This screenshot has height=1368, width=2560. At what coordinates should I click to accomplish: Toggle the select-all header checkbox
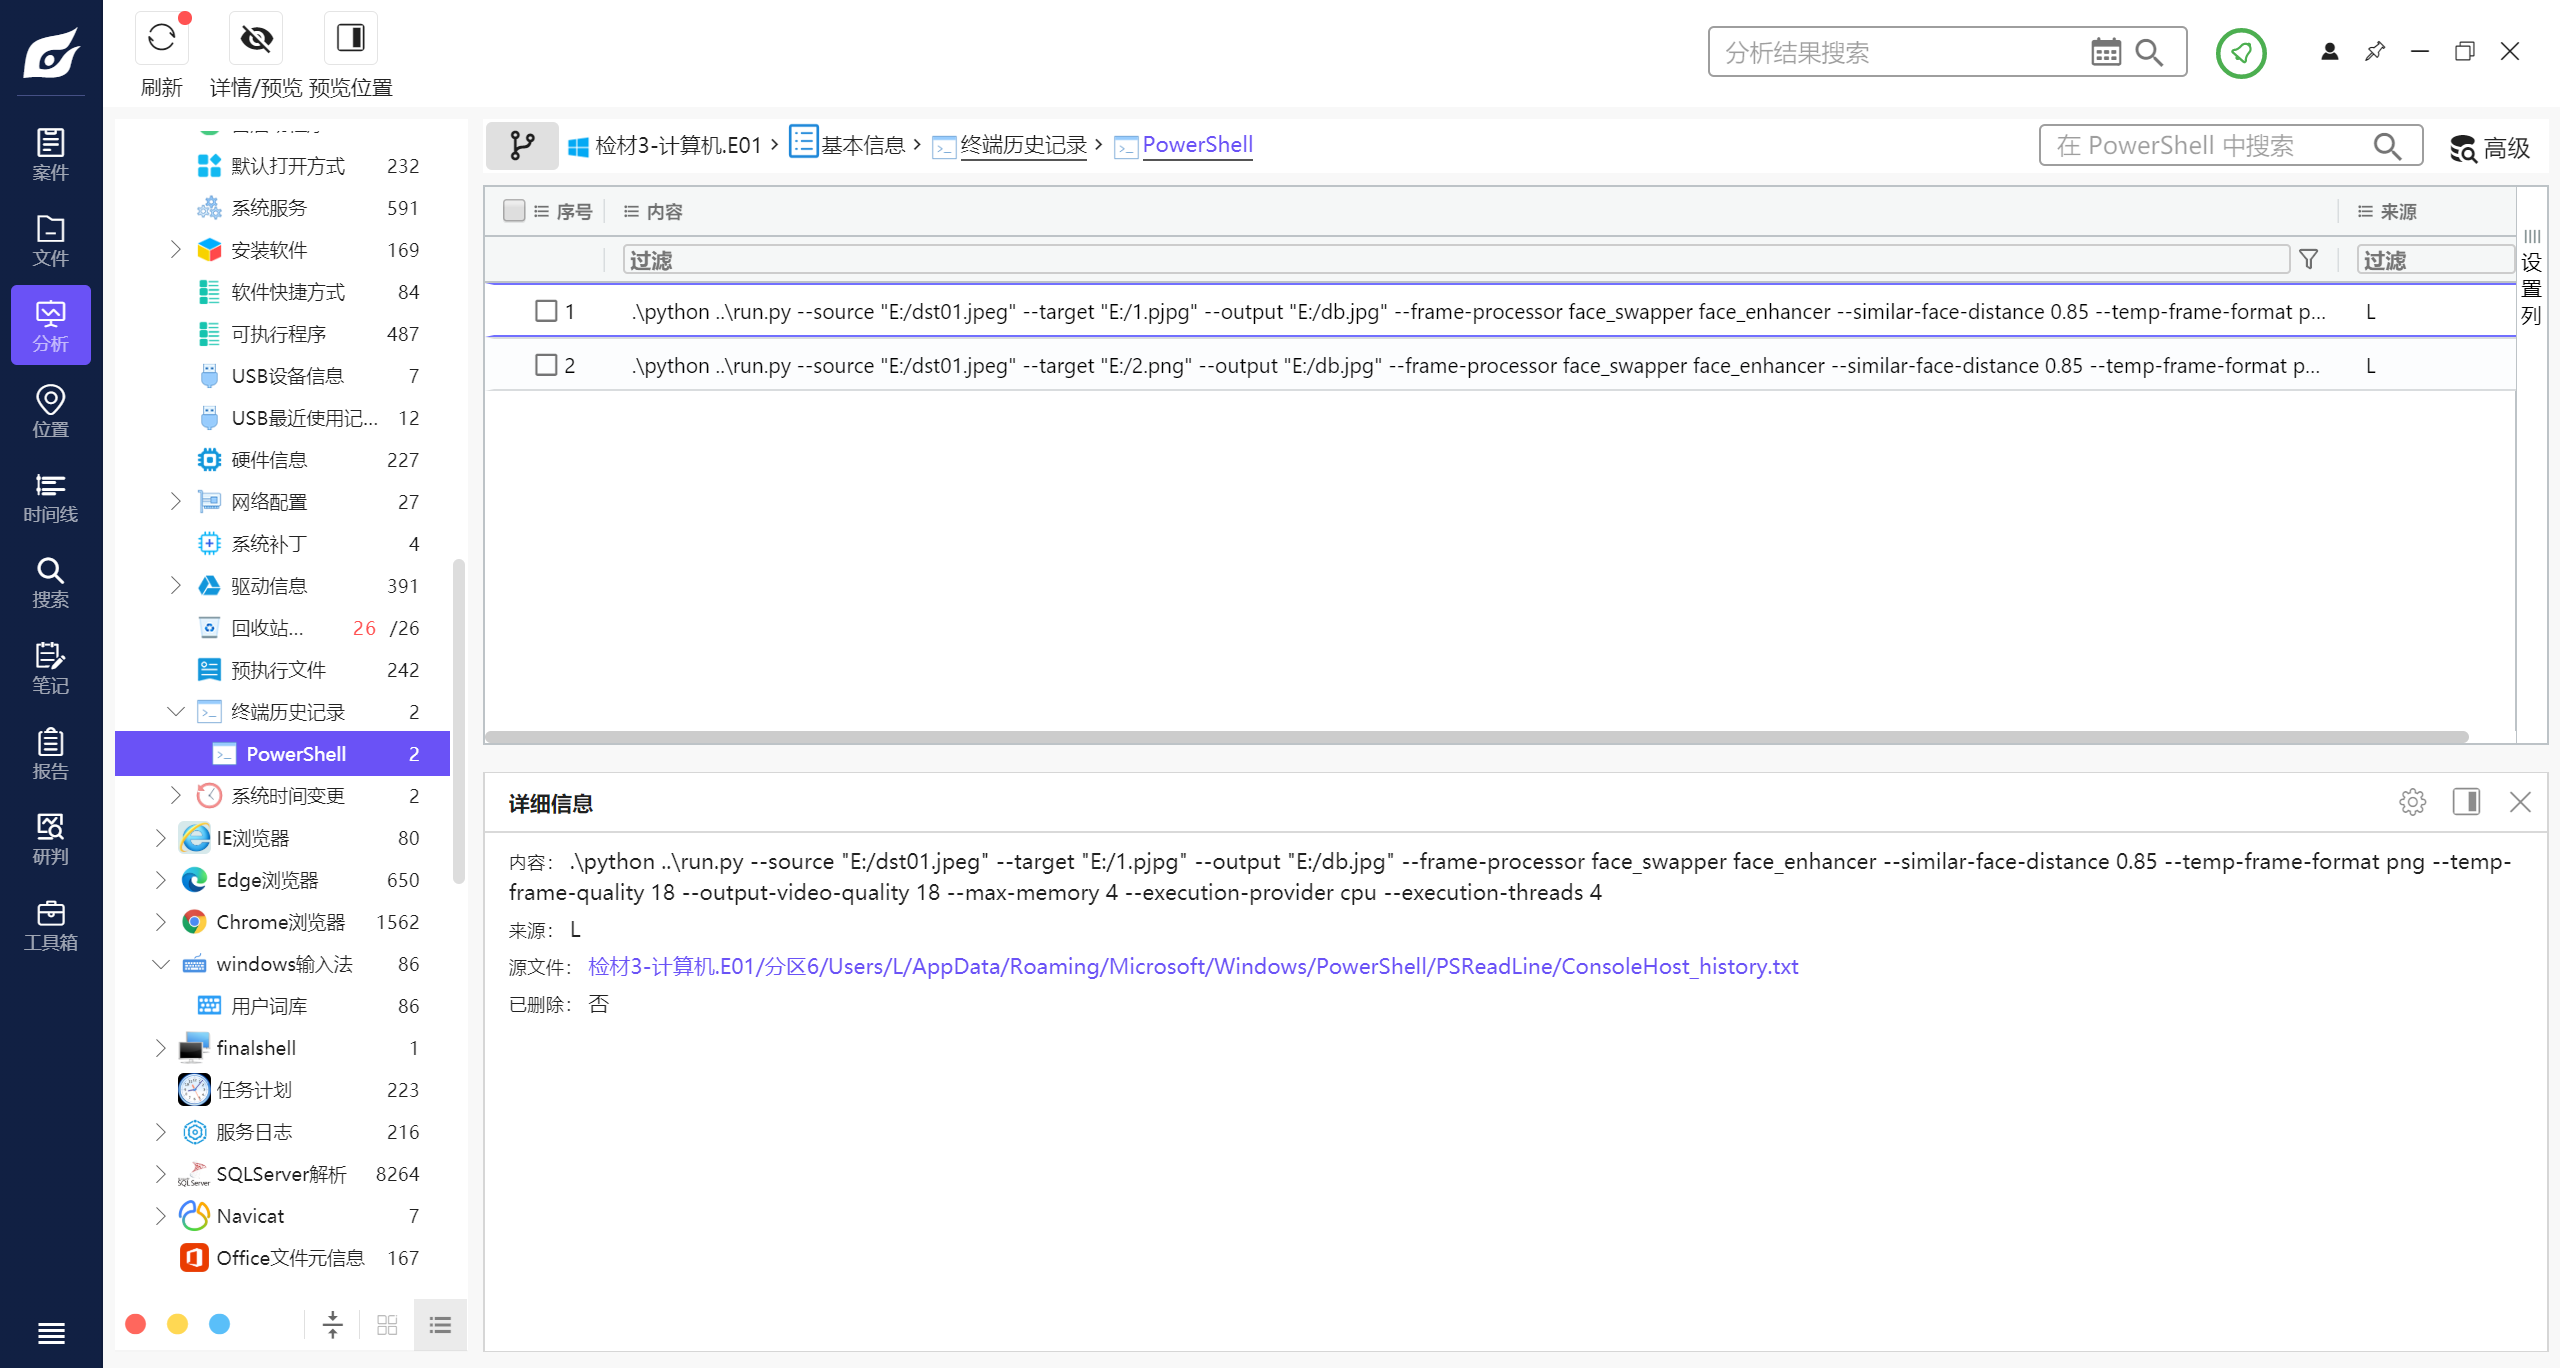pyautogui.click(x=514, y=211)
